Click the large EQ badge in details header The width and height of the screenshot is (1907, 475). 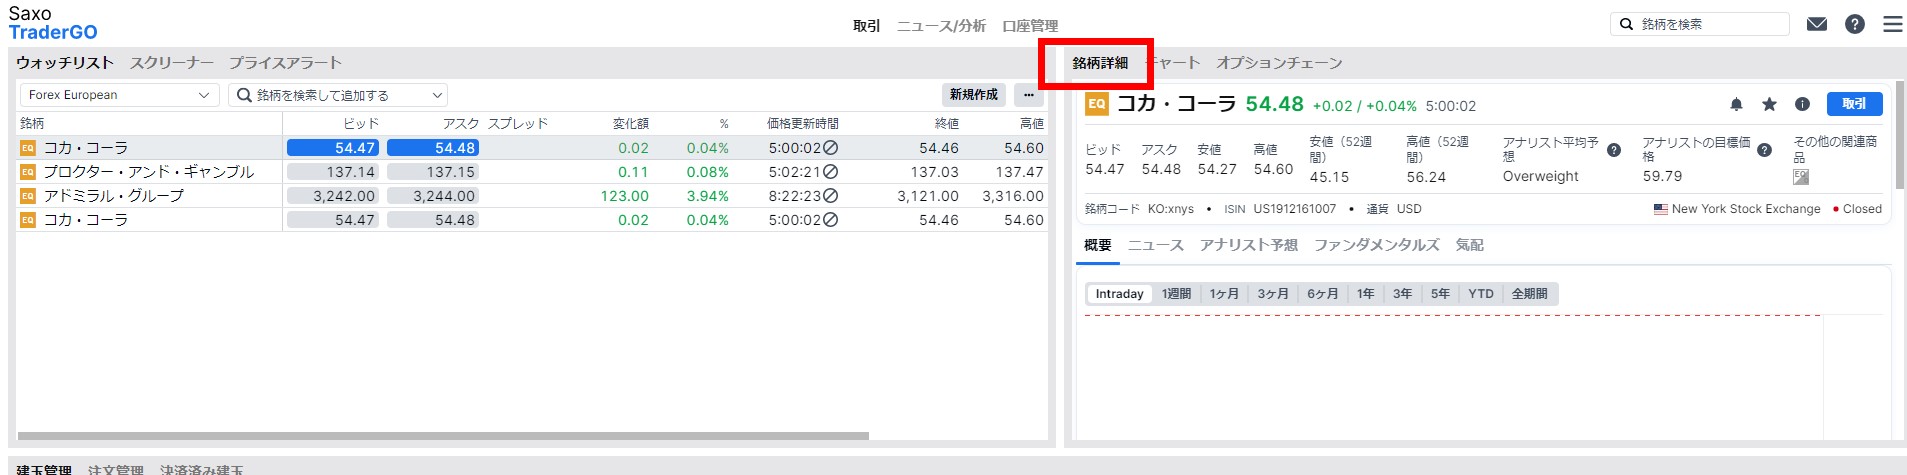pos(1097,104)
